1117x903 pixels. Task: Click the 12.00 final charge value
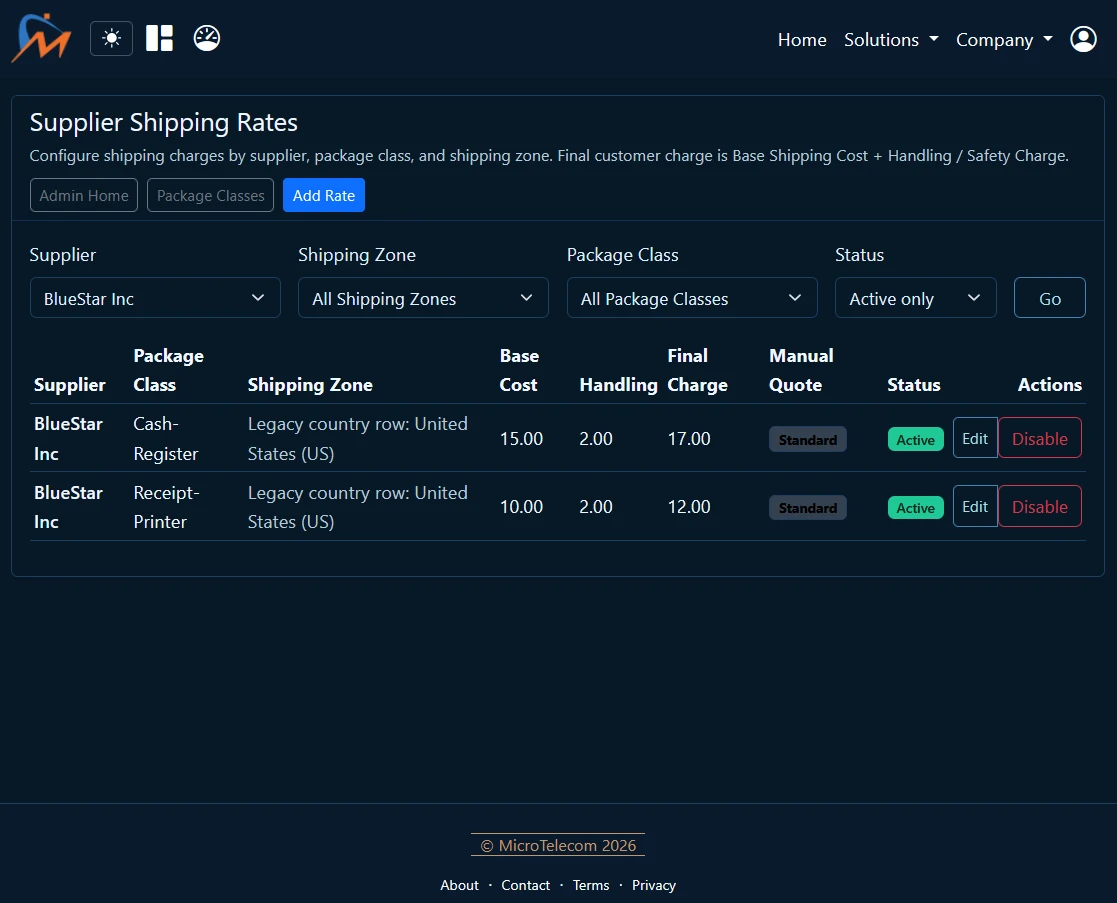[x=689, y=507]
